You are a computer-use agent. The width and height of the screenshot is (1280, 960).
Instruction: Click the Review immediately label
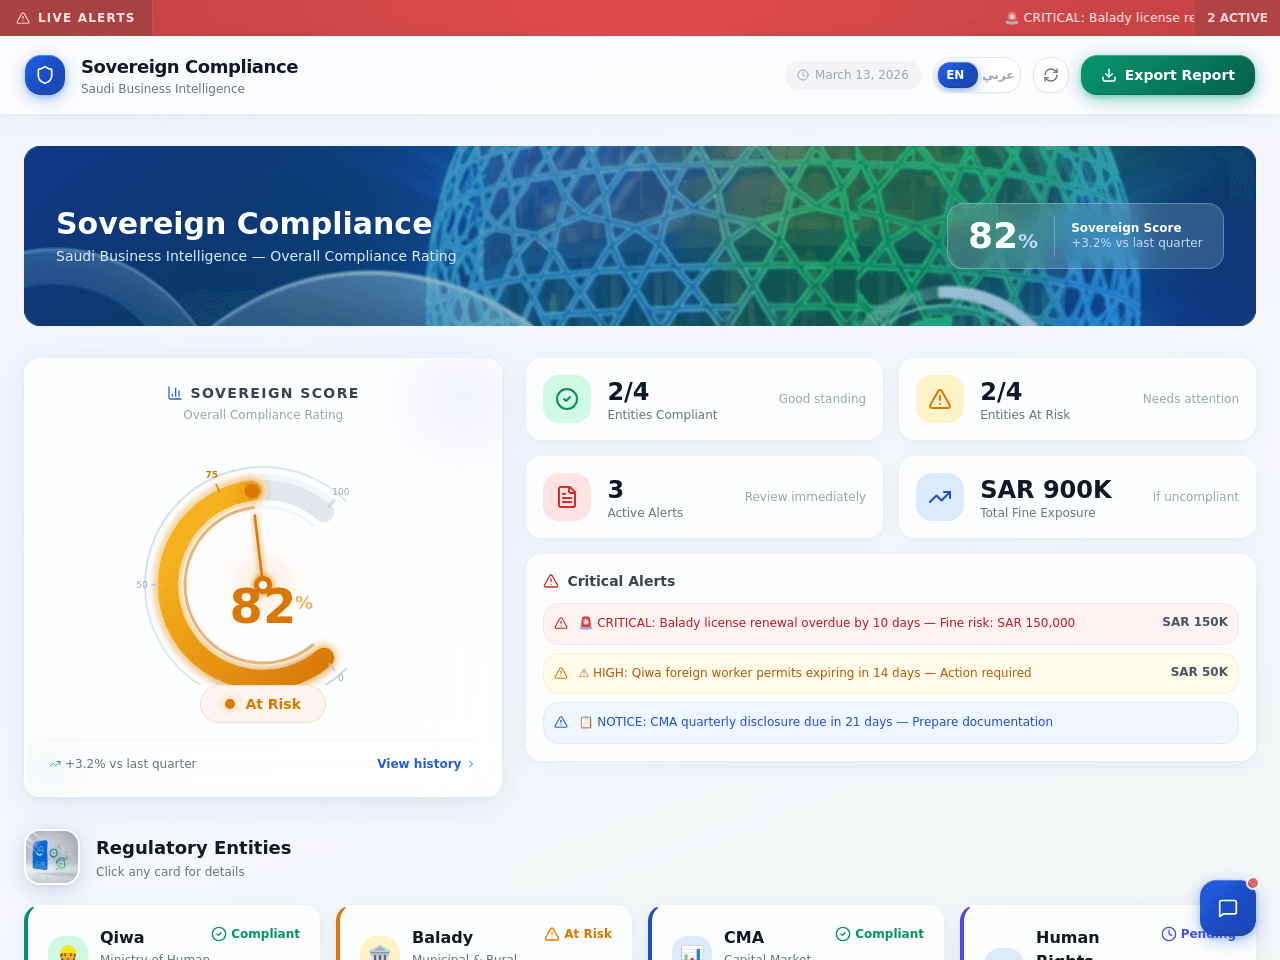click(x=805, y=497)
